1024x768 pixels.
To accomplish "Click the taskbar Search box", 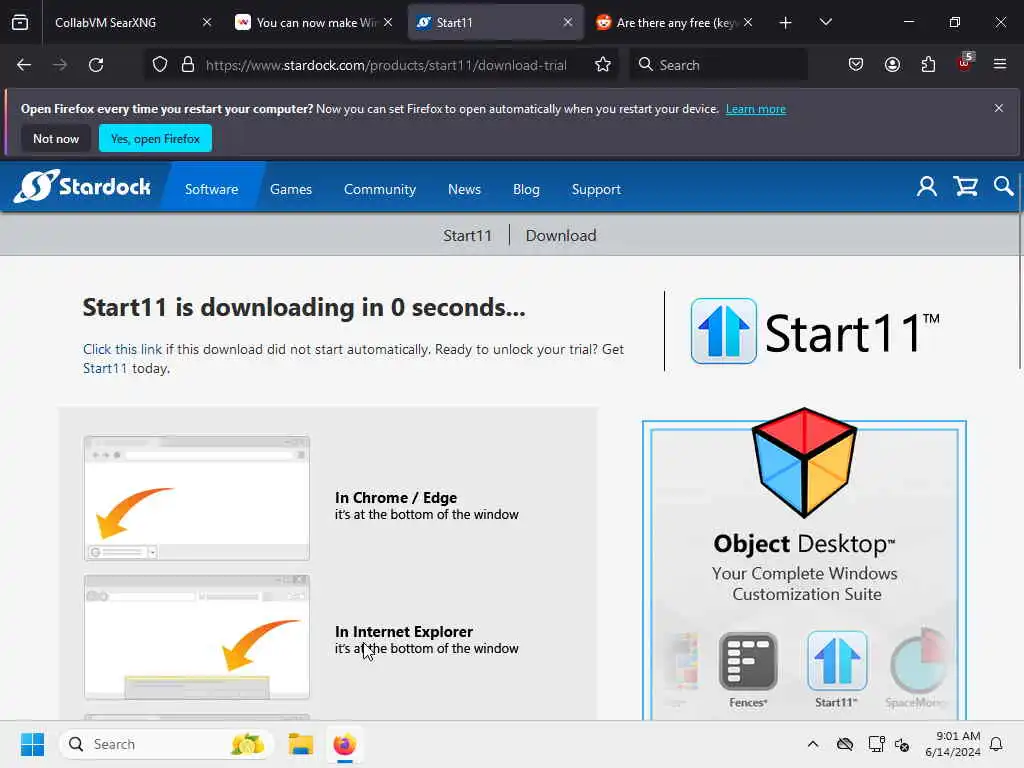I will (x=167, y=744).
